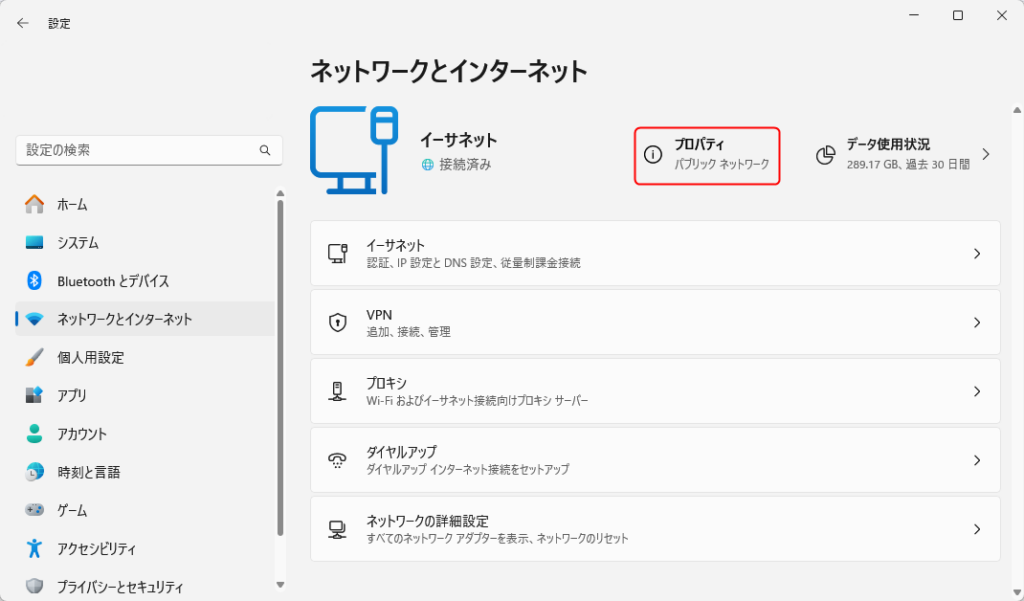Click the data usage pie chart icon
1024x601 pixels.
point(825,155)
